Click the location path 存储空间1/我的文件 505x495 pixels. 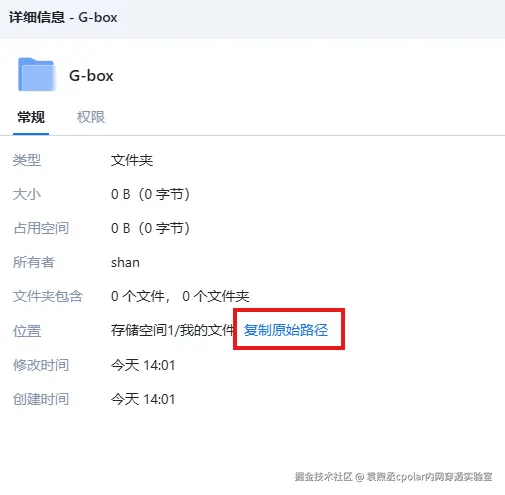point(172,330)
